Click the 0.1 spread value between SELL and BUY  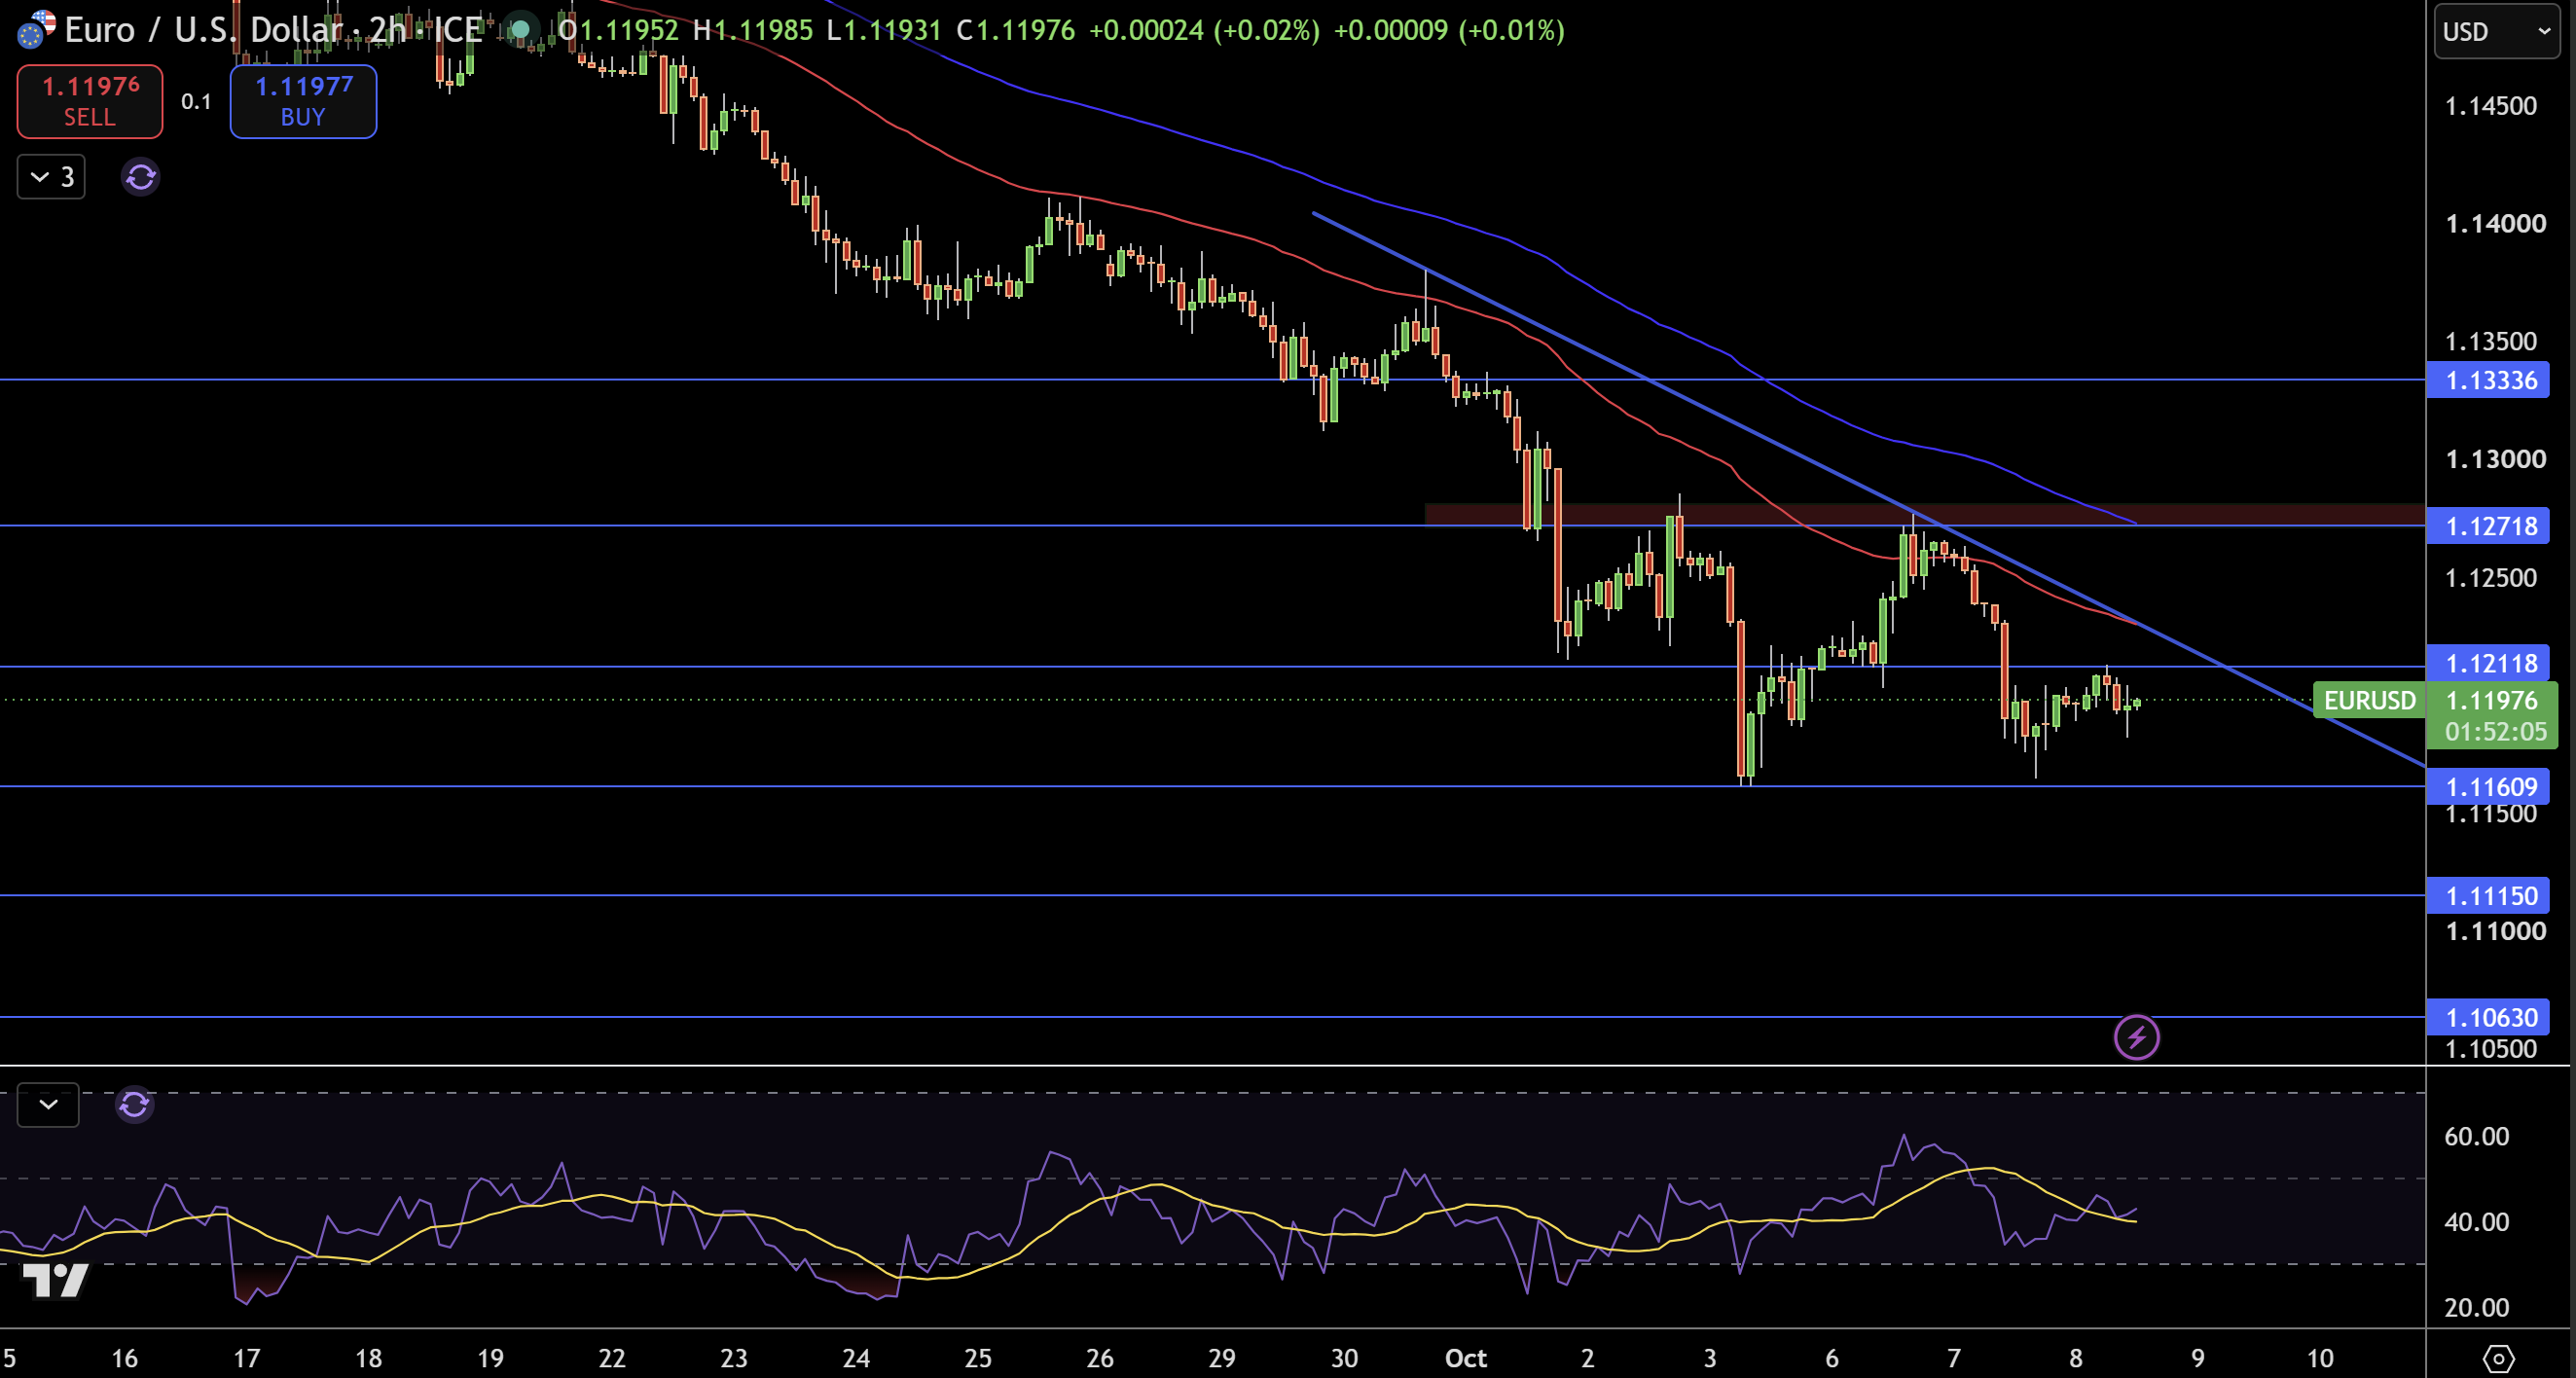point(196,101)
